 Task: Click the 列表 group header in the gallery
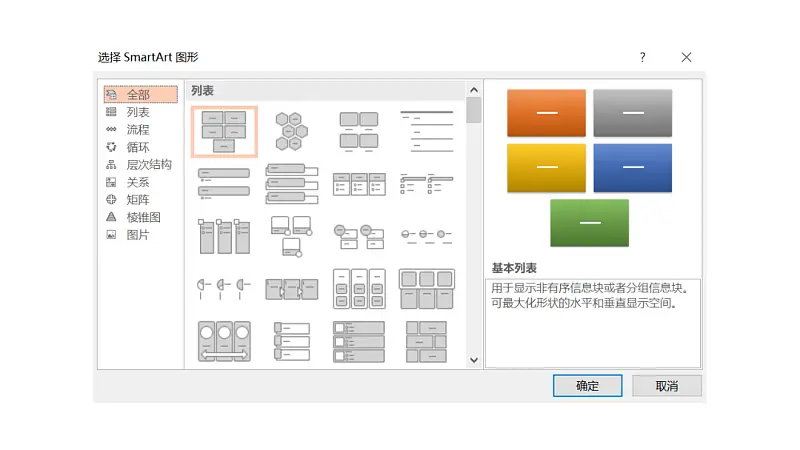point(203,91)
